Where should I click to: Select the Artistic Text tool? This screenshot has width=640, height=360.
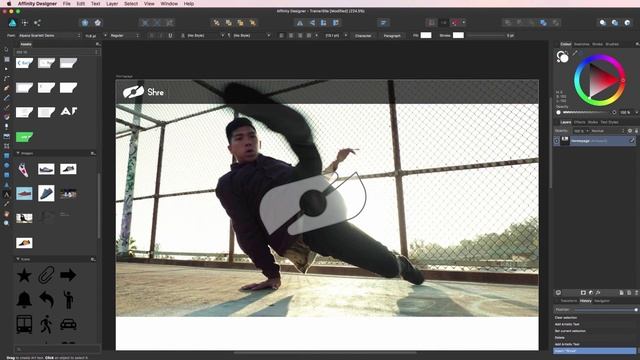(x=6, y=194)
